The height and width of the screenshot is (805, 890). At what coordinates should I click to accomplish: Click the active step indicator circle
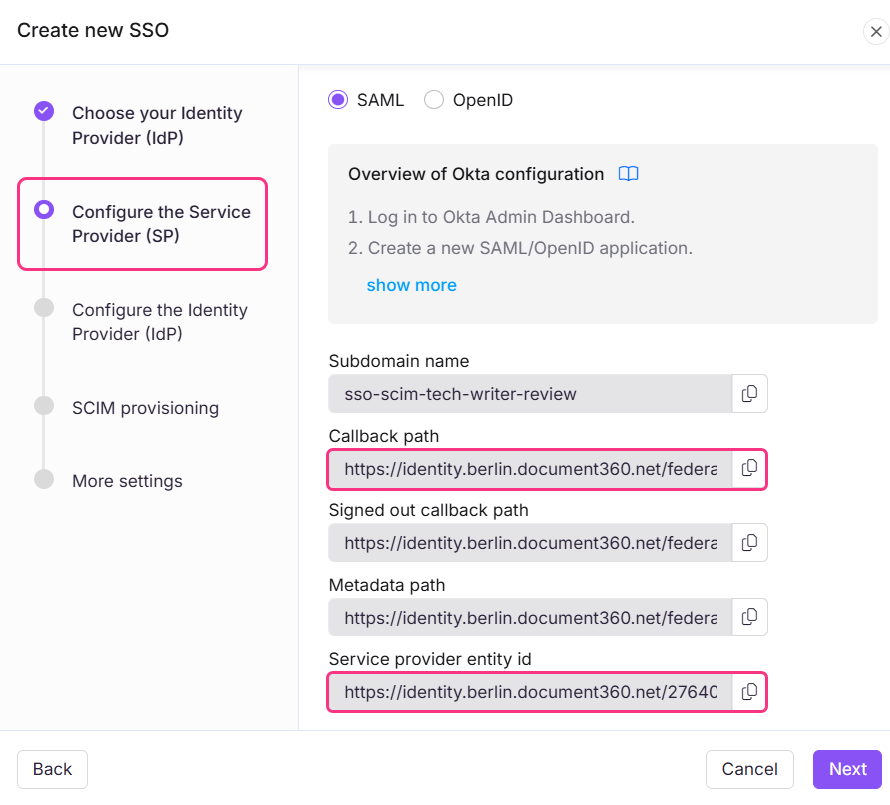coord(44,209)
